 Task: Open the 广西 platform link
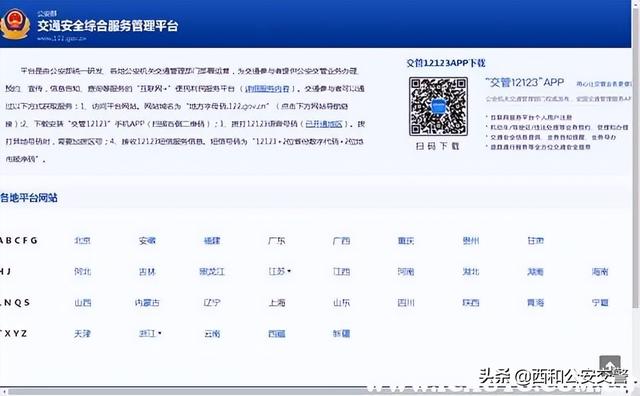(341, 240)
